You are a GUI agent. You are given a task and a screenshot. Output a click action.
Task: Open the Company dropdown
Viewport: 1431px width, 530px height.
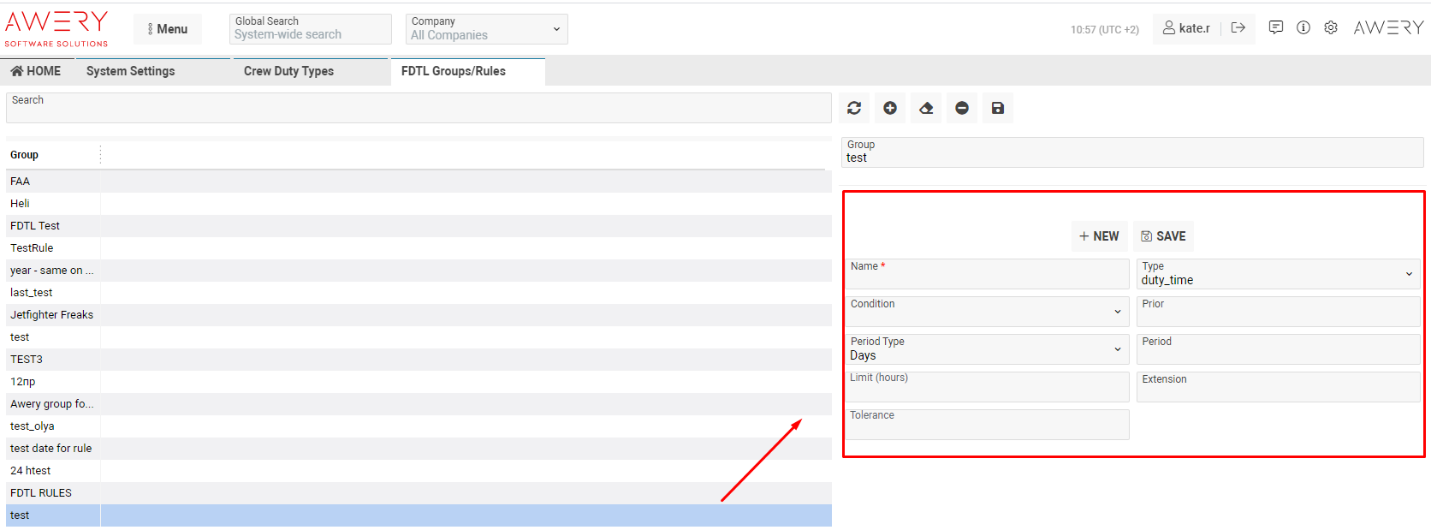tap(486, 29)
